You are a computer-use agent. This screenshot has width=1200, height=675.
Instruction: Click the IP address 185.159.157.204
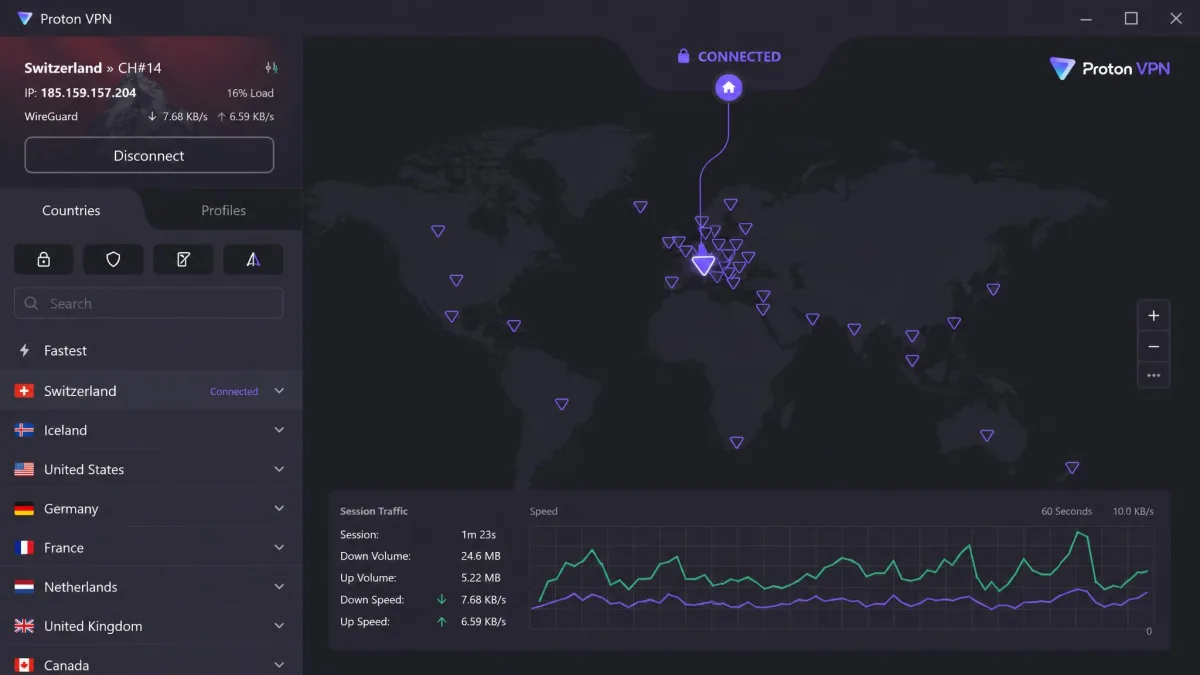pos(89,93)
